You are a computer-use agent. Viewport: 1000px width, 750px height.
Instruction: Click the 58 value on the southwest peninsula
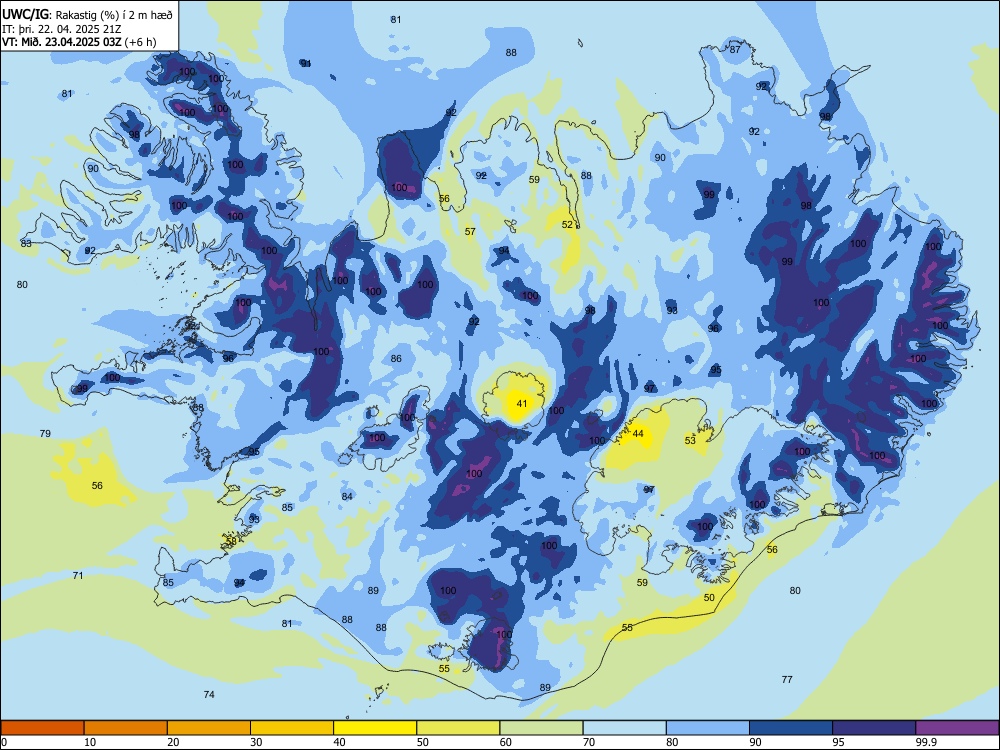(231, 541)
